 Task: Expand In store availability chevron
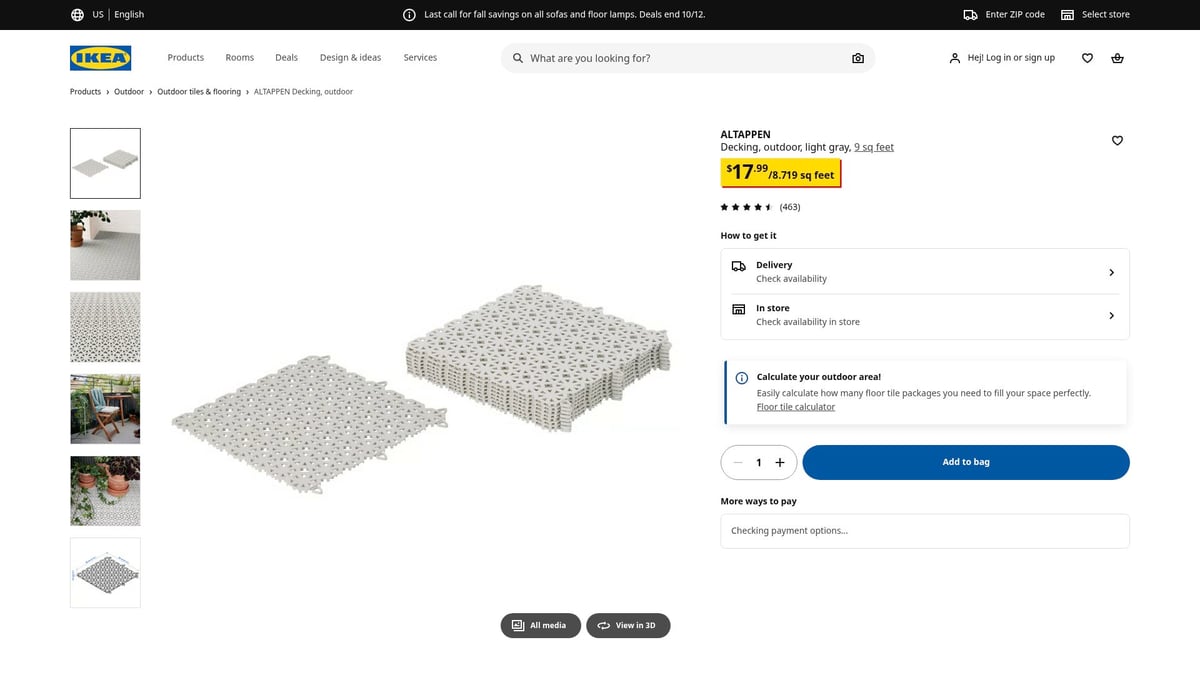point(1111,316)
